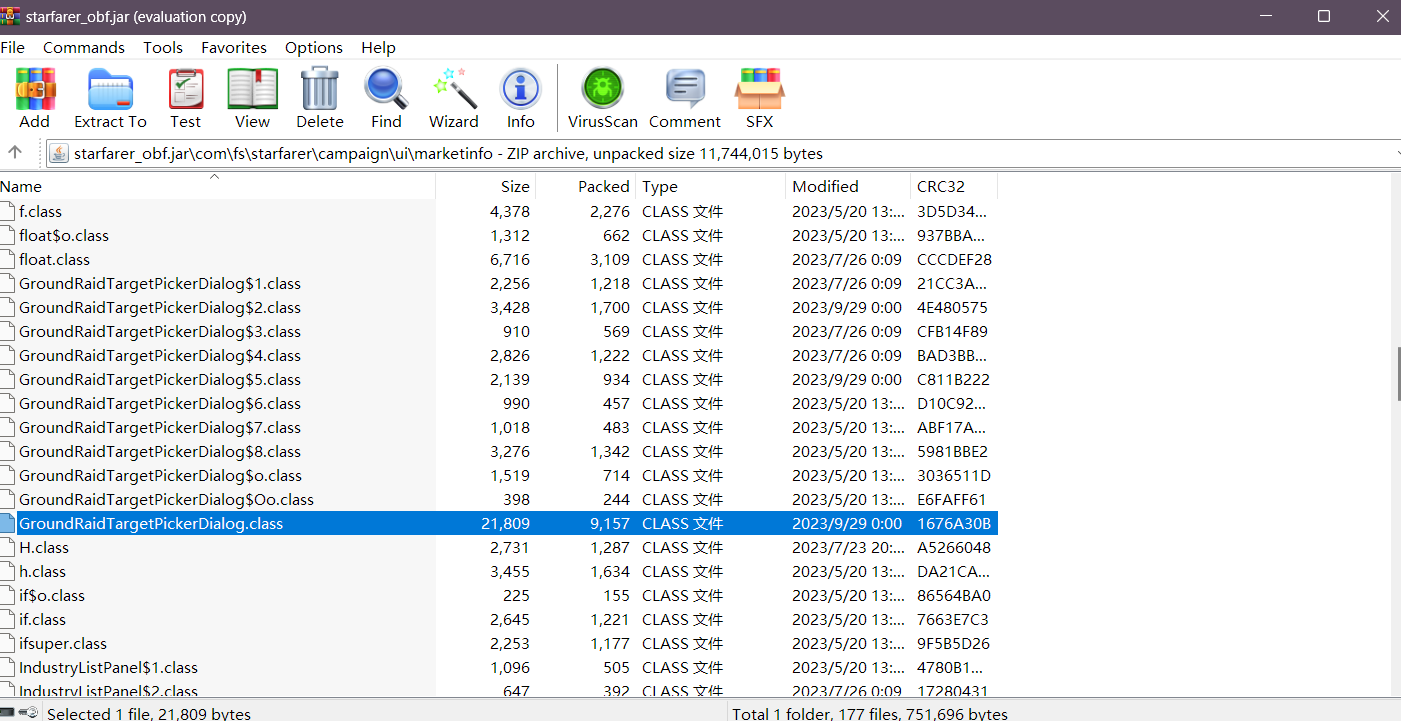Image resolution: width=1401 pixels, height=721 pixels.
Task: Open the Commands menu
Action: (84, 47)
